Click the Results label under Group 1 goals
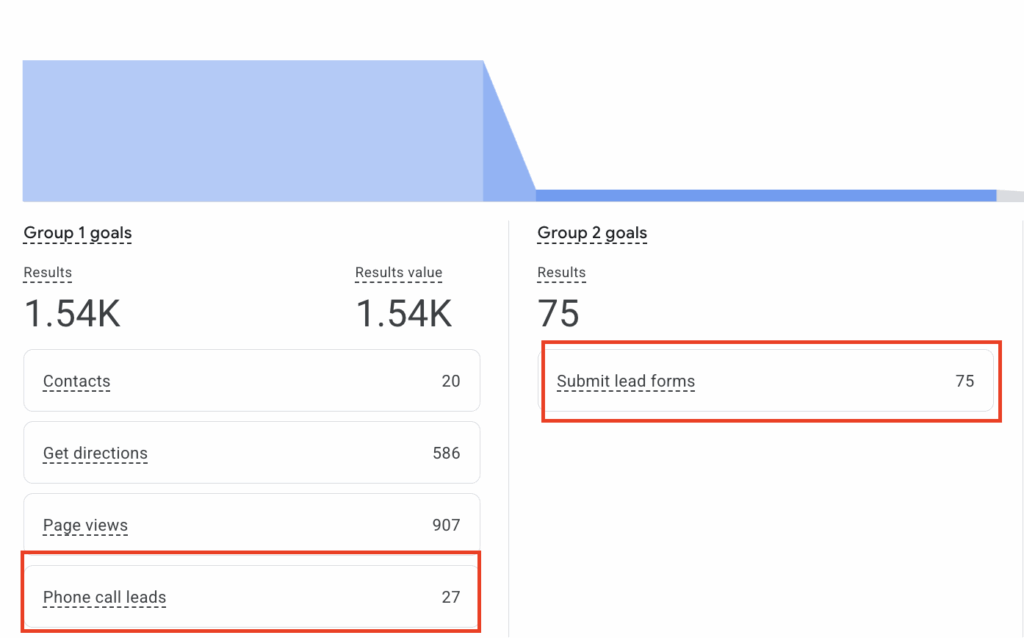The image size is (1024, 638). [x=48, y=272]
